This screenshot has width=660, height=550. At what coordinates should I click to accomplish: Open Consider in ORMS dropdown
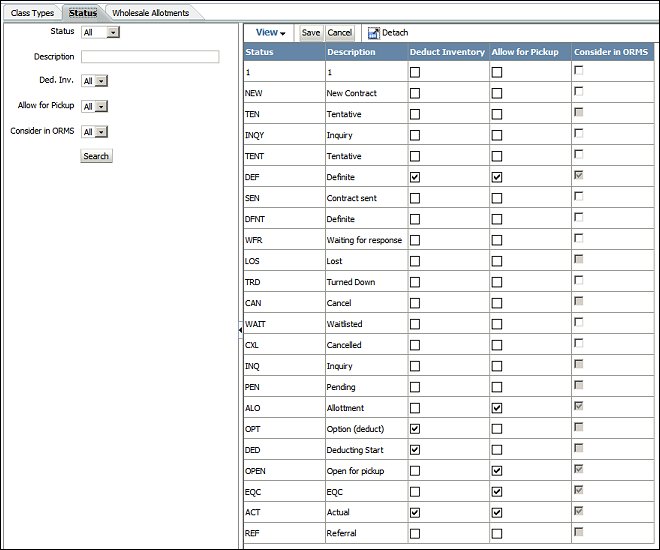coord(94,131)
